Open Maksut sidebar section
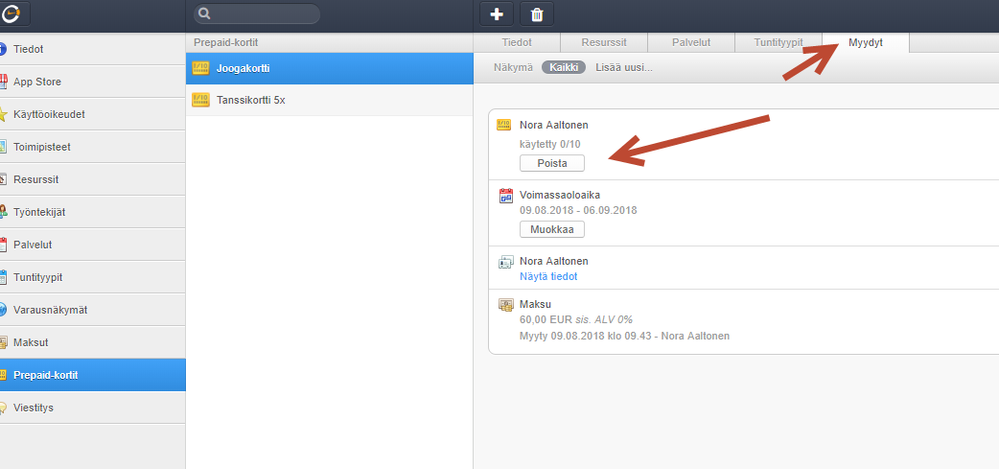This screenshot has height=469, width=999. (92, 342)
